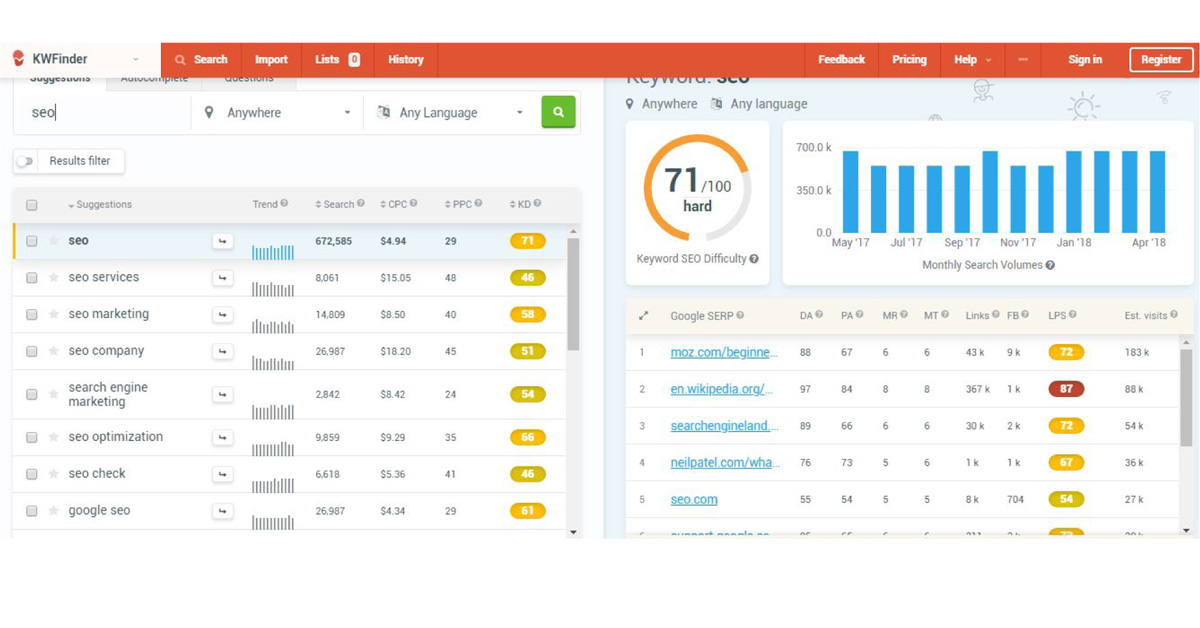Open the searchengineland SERP result link

pyautogui.click(x=724, y=426)
